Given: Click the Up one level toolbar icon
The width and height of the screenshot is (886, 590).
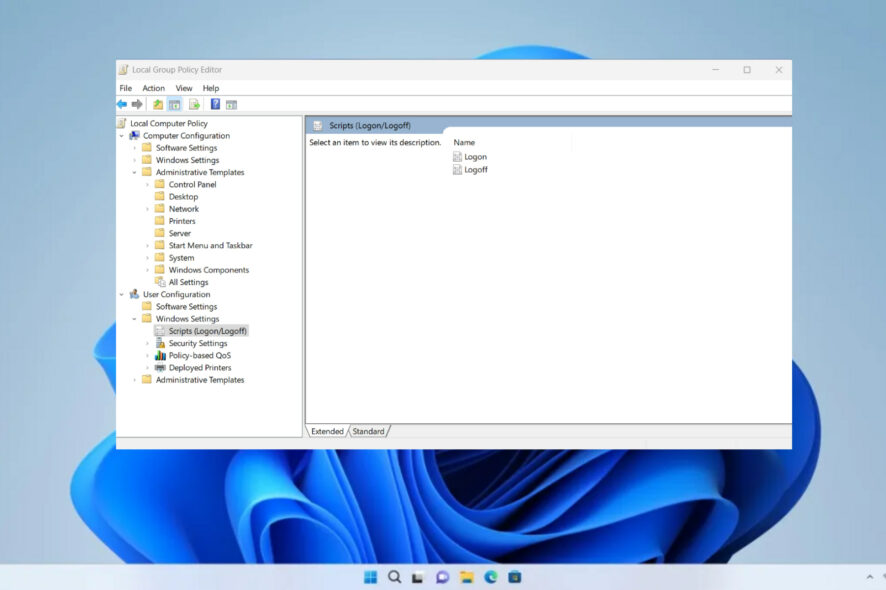Looking at the screenshot, I should coord(157,104).
